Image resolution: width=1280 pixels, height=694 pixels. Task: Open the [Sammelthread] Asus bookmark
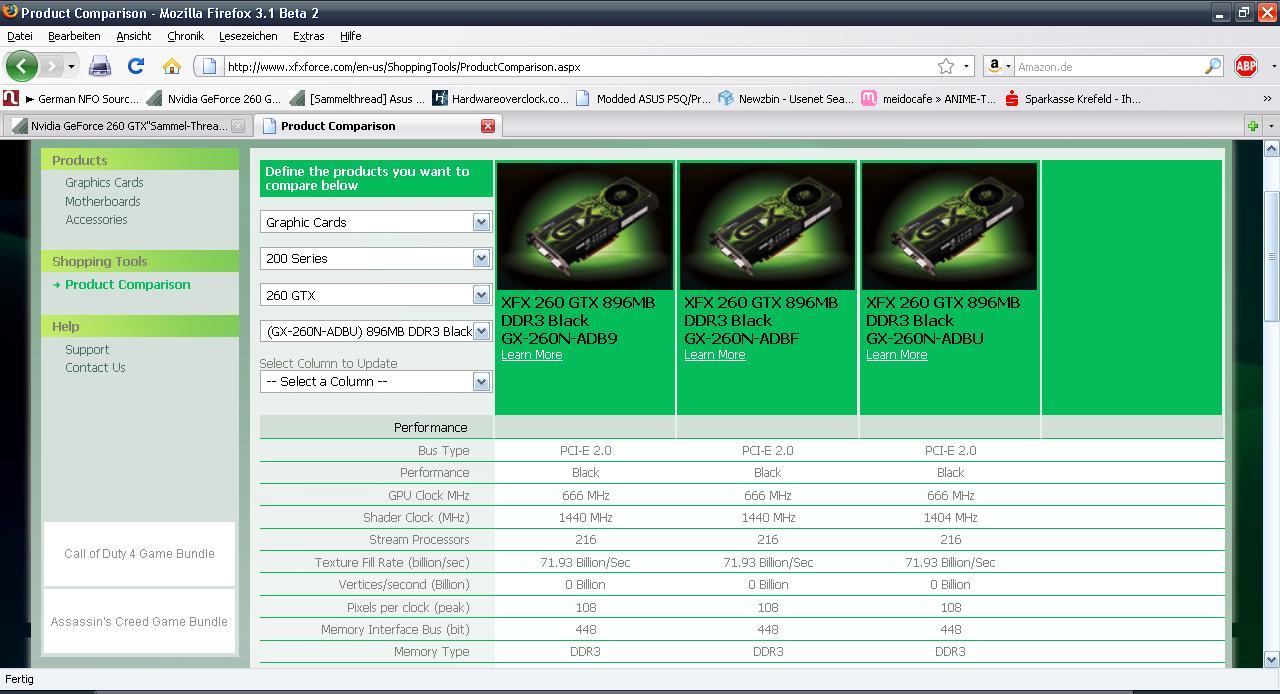(357, 98)
